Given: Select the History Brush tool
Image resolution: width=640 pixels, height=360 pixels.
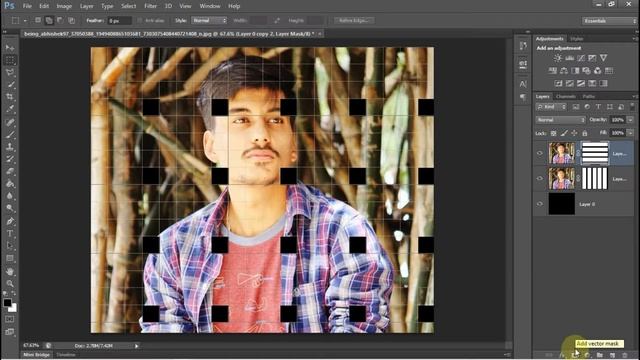Looking at the screenshot, I should (10, 159).
